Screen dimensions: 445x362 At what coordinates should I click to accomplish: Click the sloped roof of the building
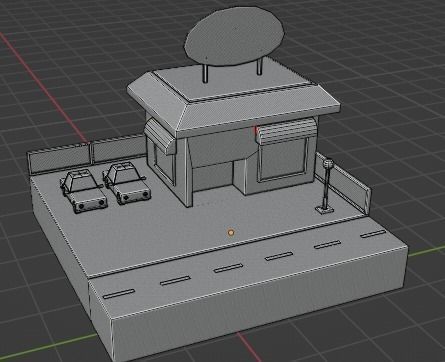point(233,97)
